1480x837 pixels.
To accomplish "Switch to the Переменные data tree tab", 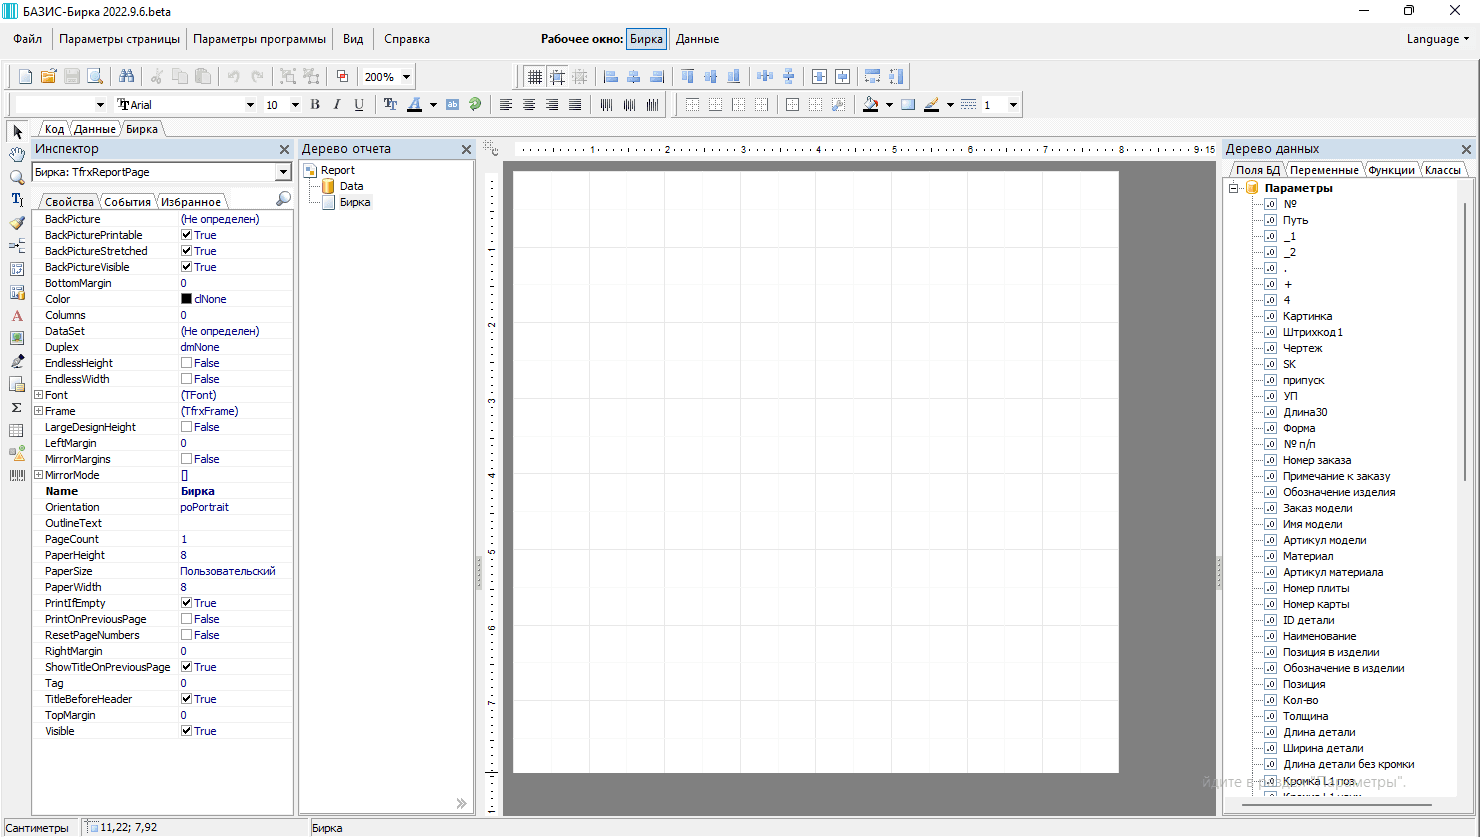I will 1324,170.
